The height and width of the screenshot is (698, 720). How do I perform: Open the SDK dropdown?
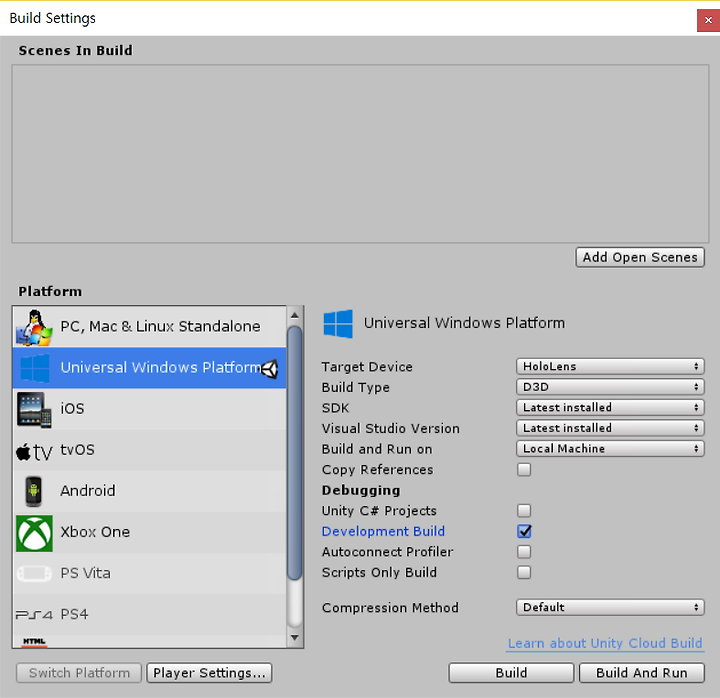610,407
